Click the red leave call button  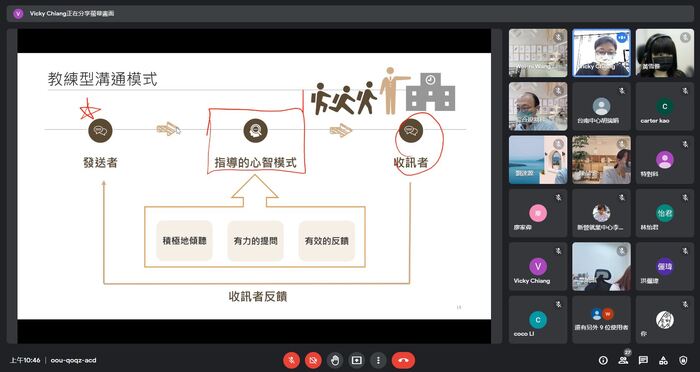403,360
